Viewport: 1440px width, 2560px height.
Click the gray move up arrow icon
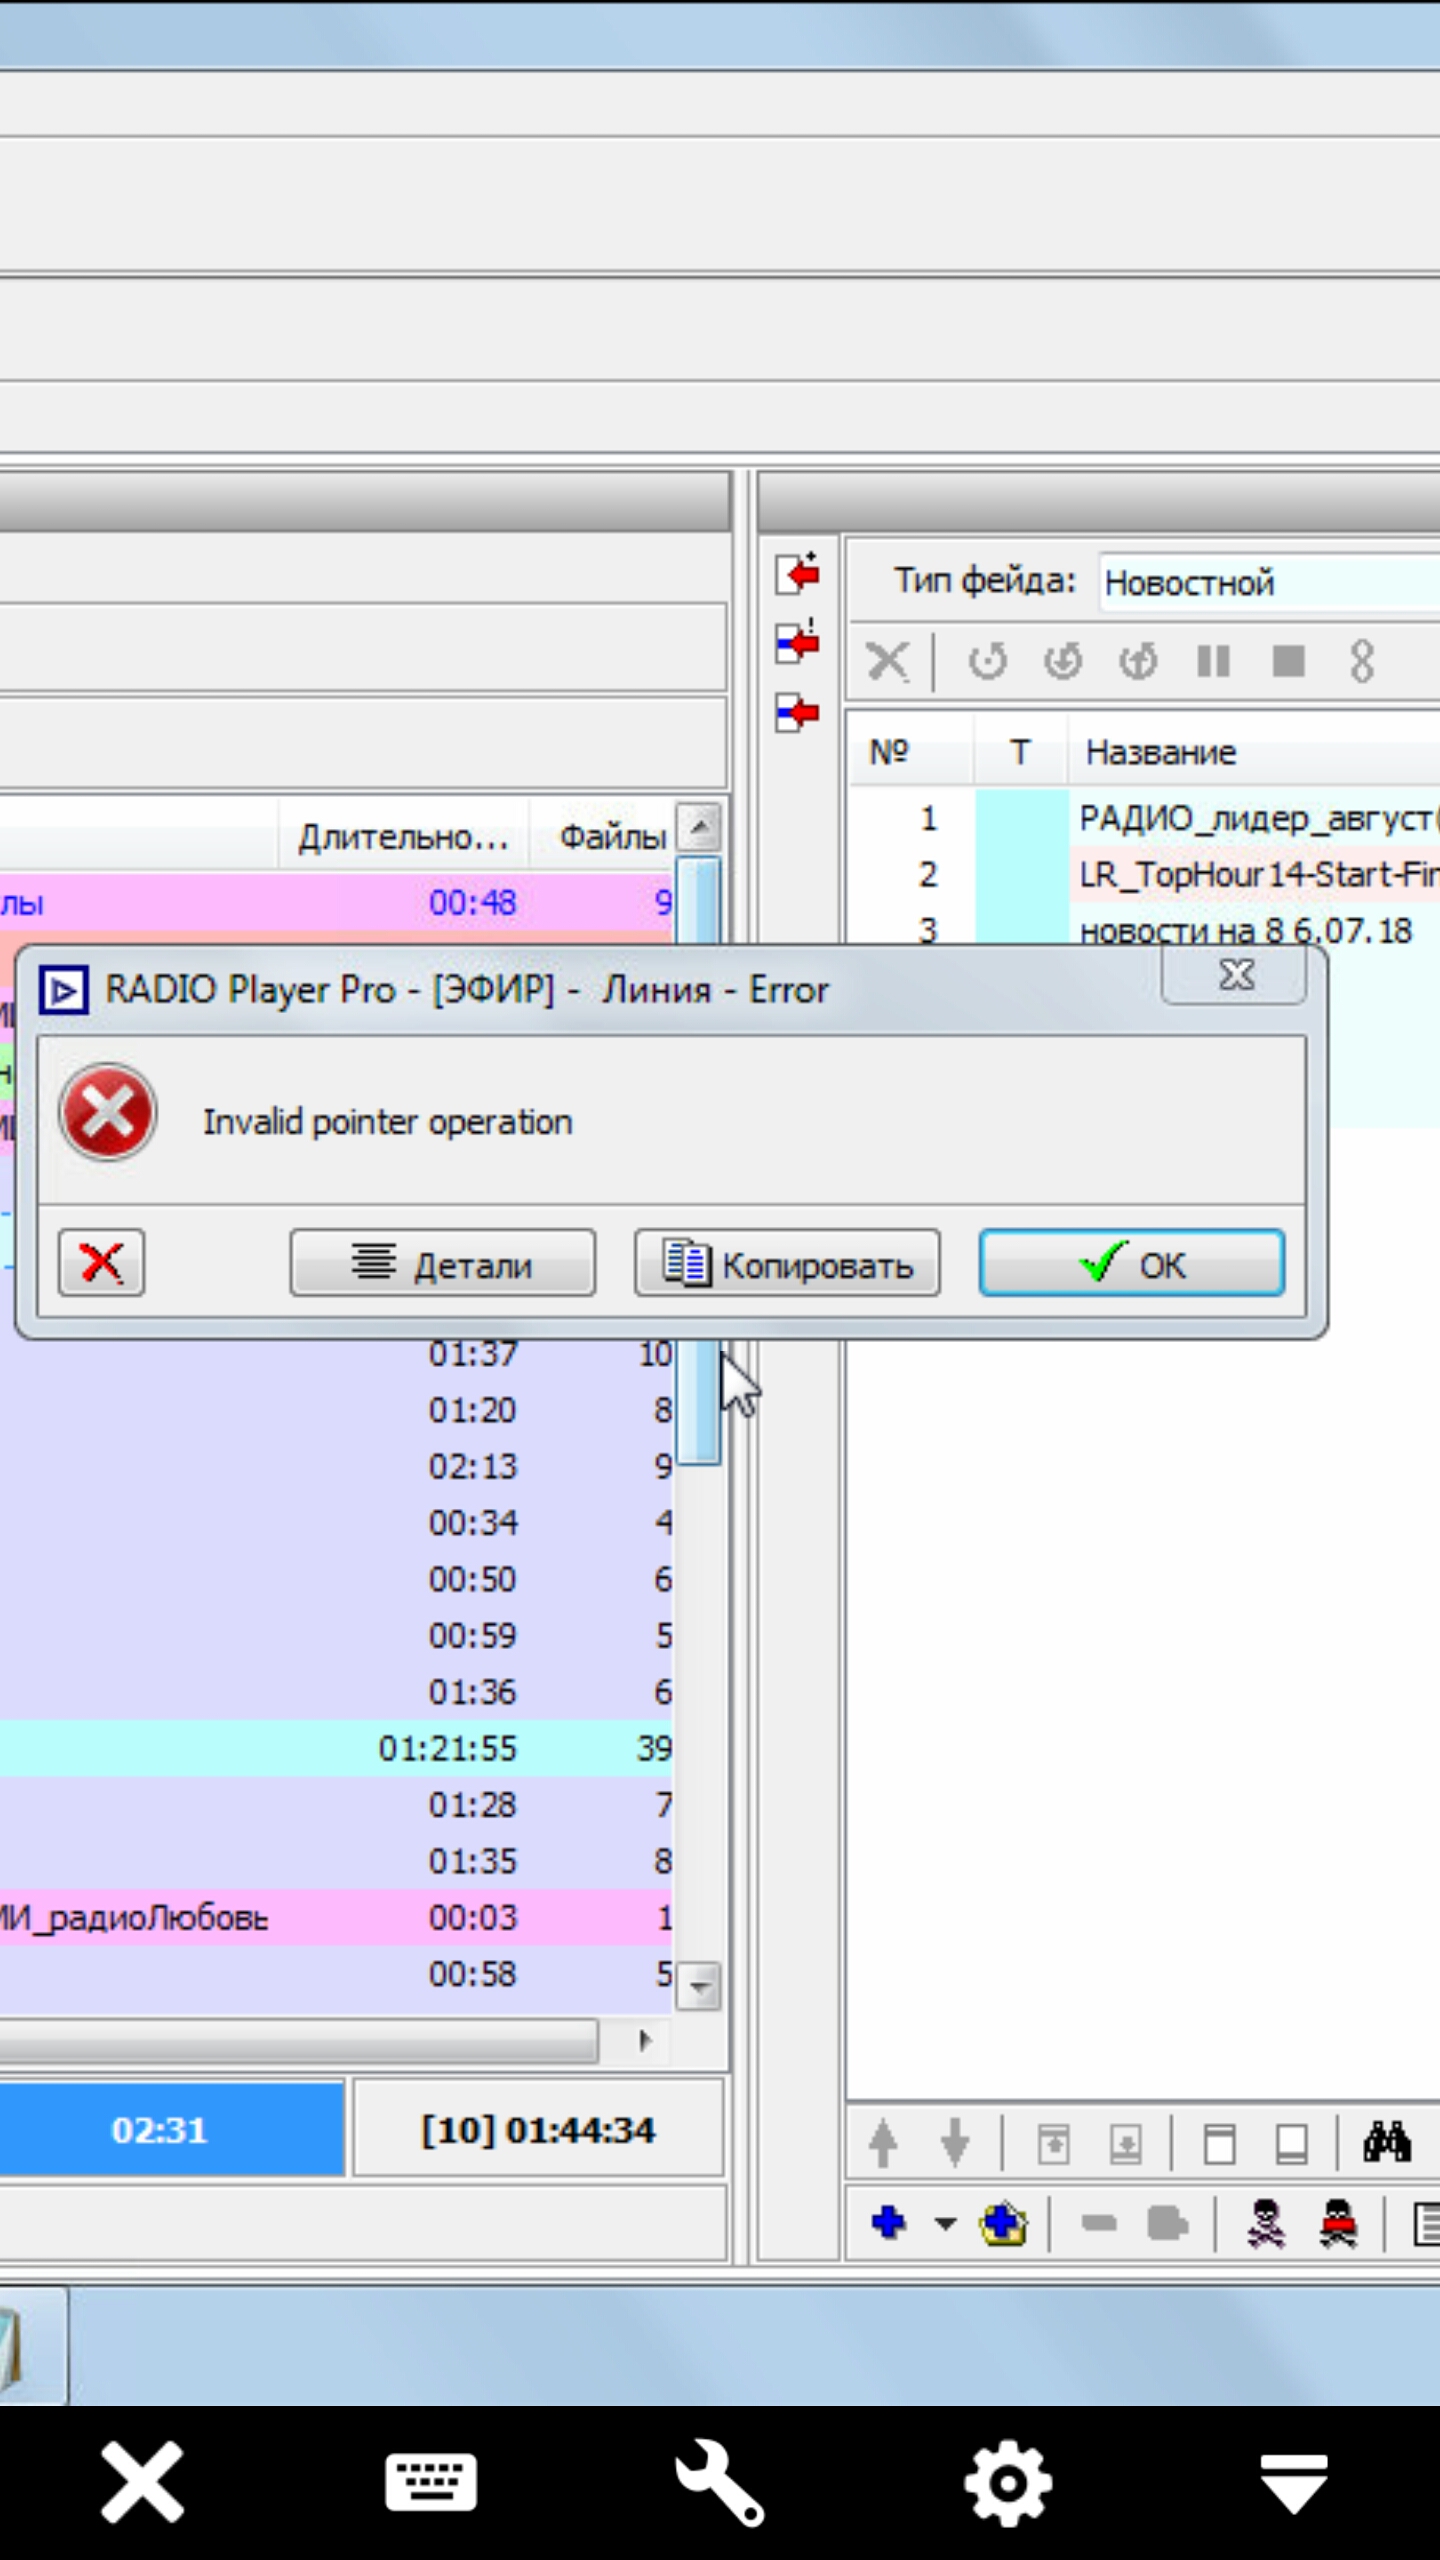click(x=883, y=2143)
